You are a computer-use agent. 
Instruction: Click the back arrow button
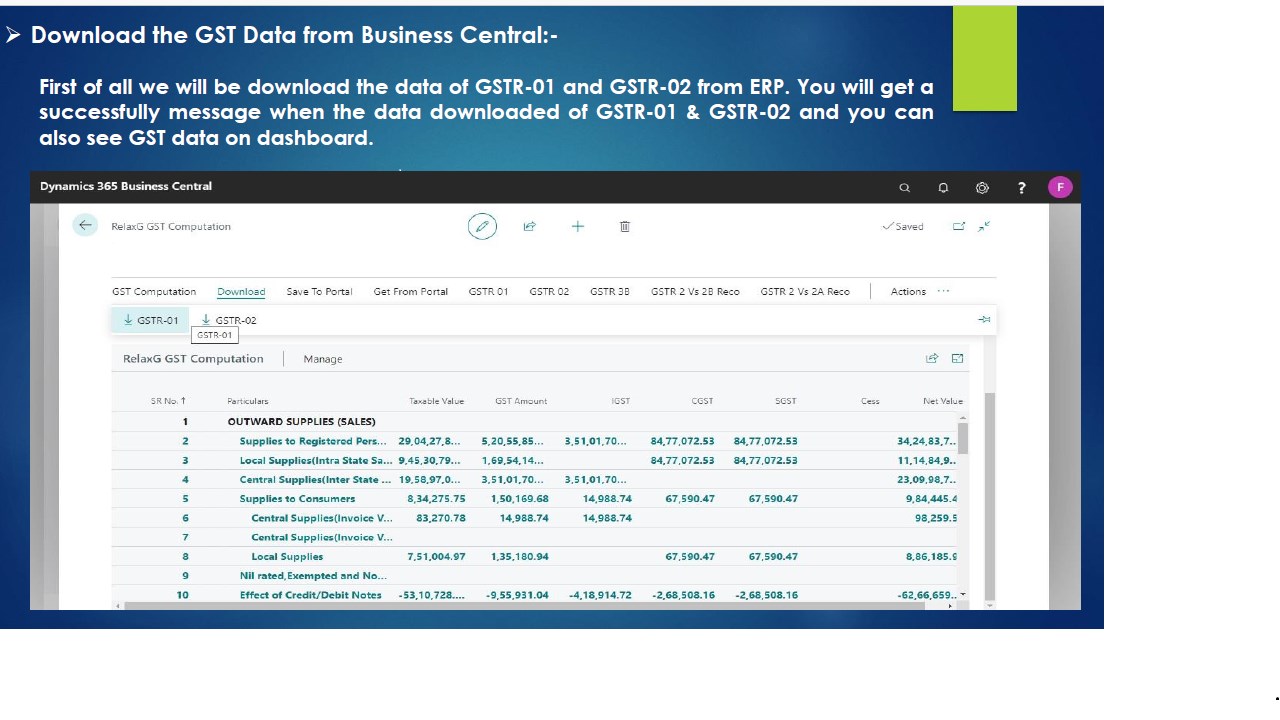(x=85, y=225)
